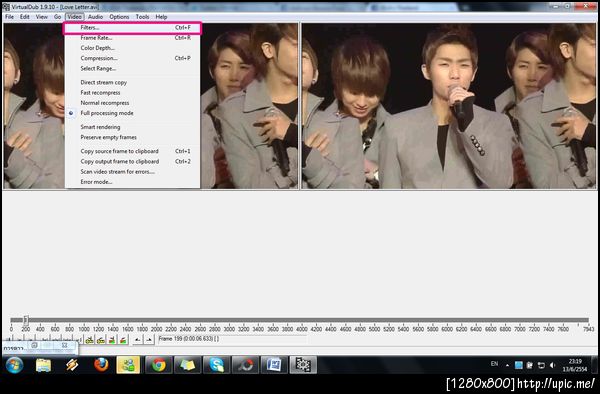Choose Frame Rate... menu entry

[x=132, y=38]
